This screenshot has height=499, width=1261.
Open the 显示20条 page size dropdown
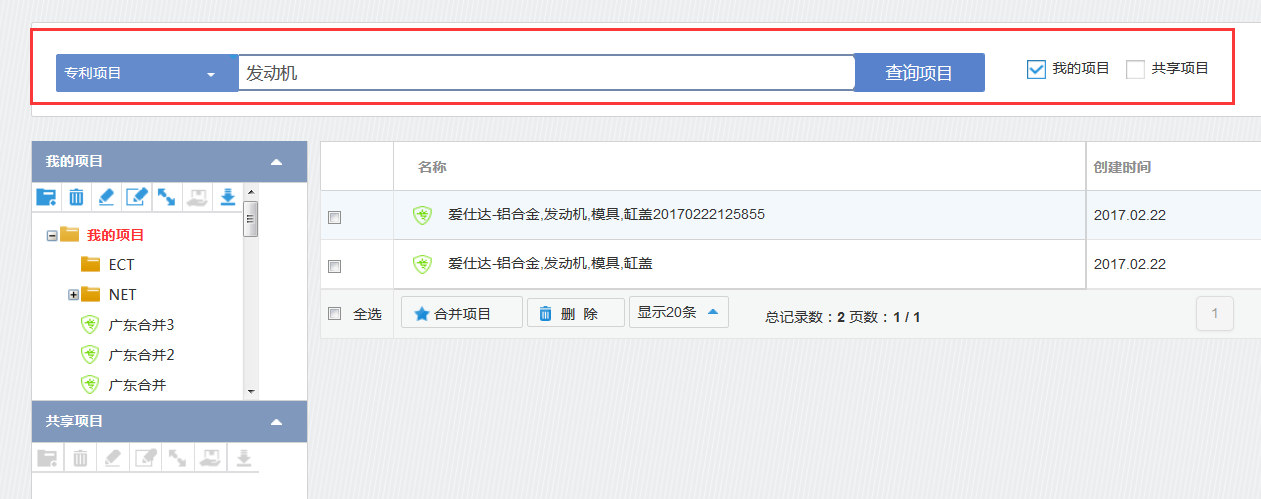[678, 312]
